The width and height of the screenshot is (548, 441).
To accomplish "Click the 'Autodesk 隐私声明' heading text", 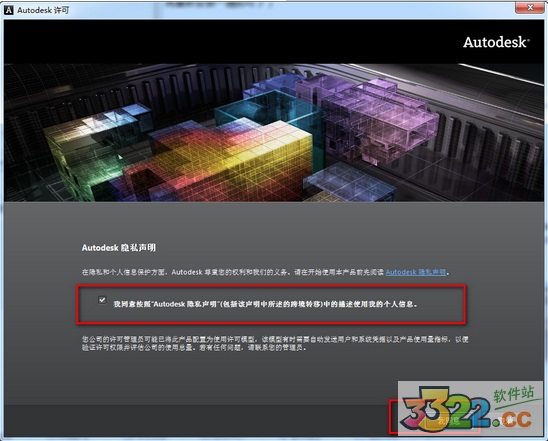I will 119,248.
